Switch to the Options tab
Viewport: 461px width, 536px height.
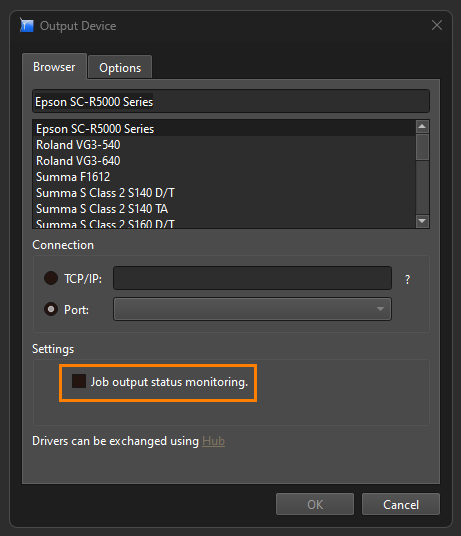click(120, 67)
